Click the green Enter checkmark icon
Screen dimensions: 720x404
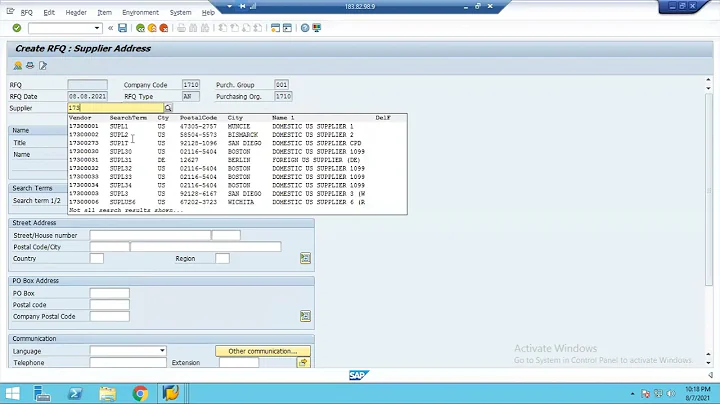pyautogui.click(x=17, y=28)
